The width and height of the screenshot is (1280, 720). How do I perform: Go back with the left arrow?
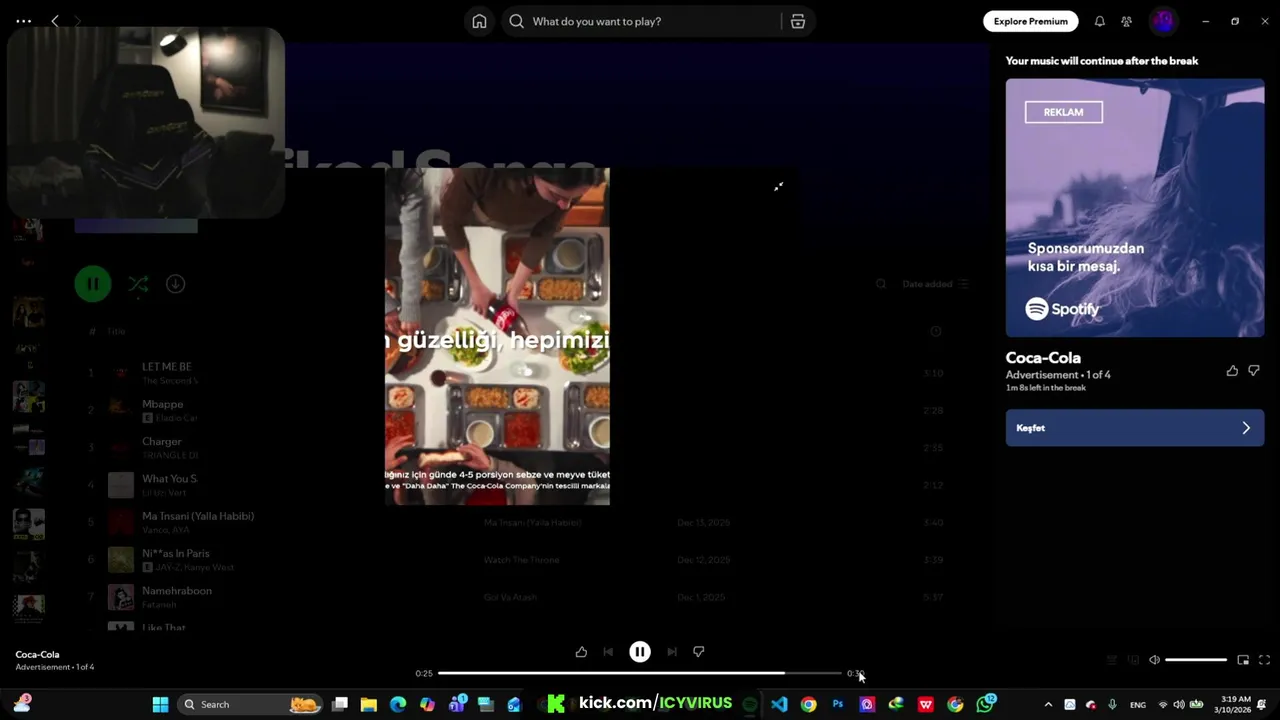[x=55, y=21]
